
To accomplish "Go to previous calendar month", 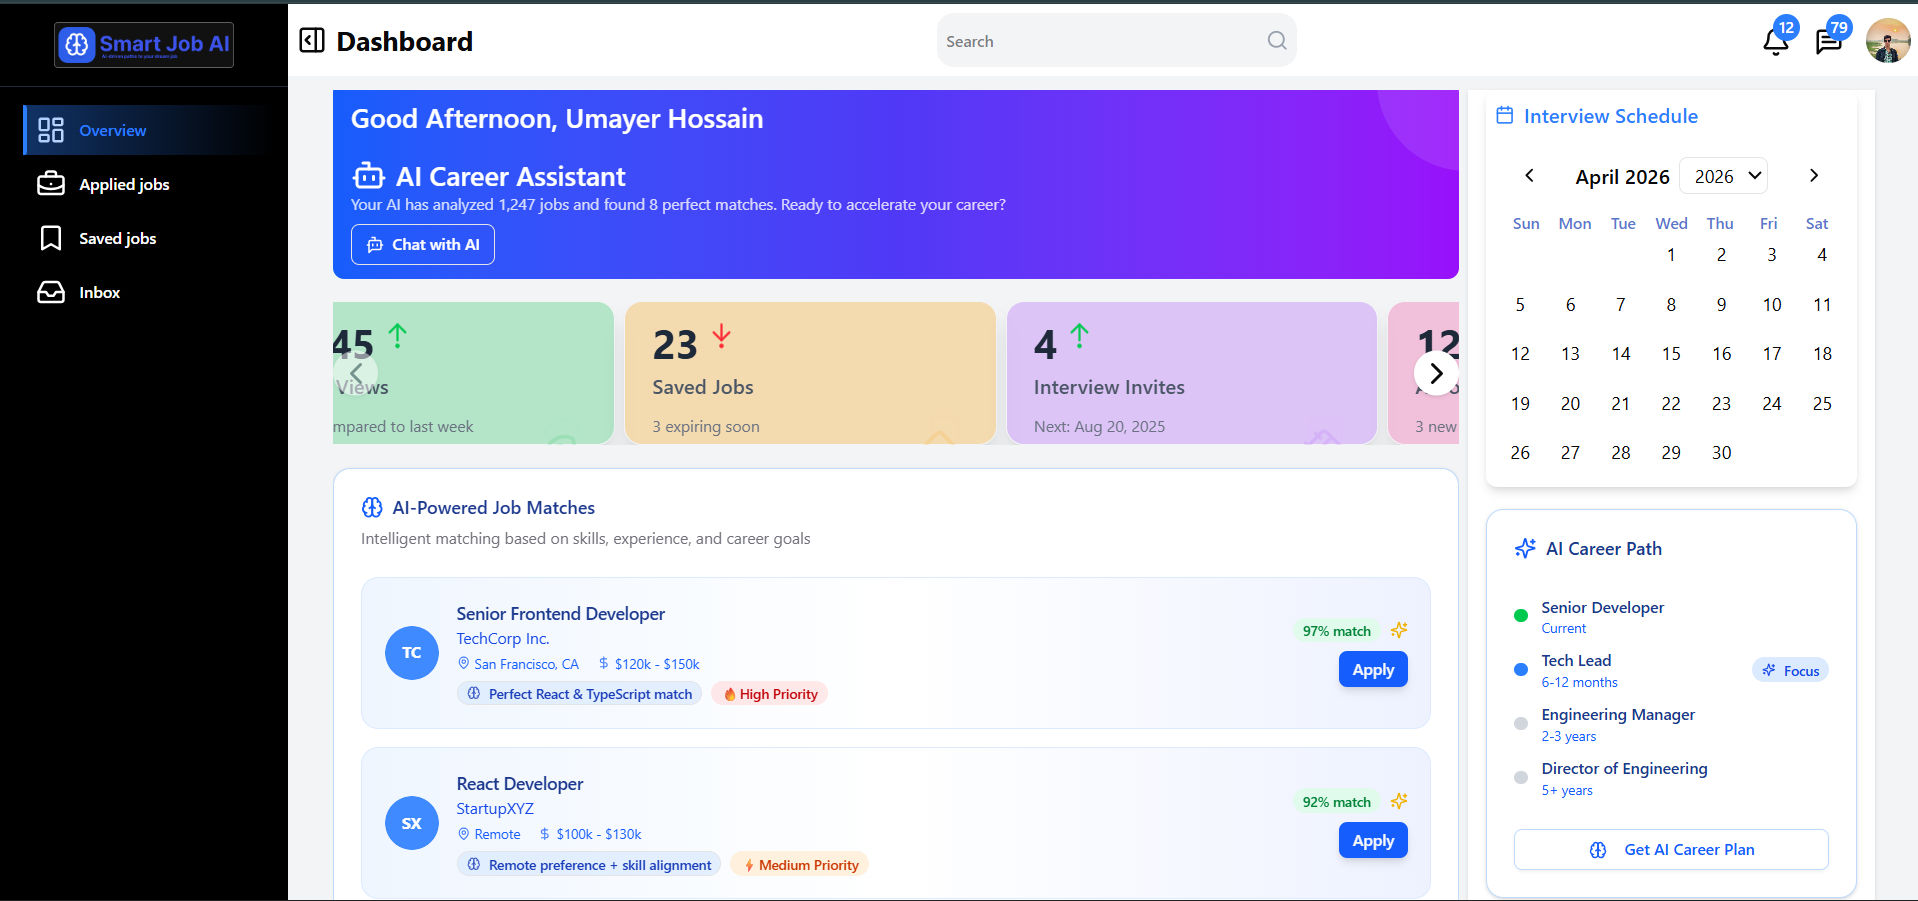I will (1529, 175).
